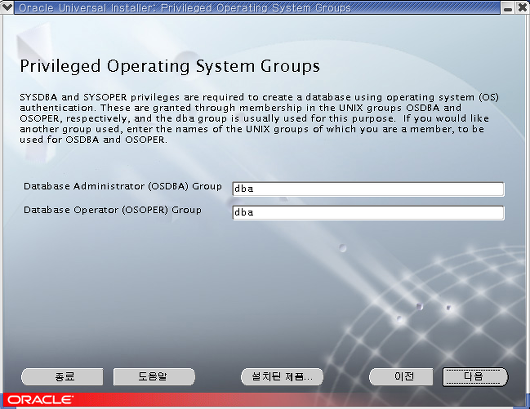Click the 'SYSDBA and SYSOPER privileges' description paragraph

[259, 118]
